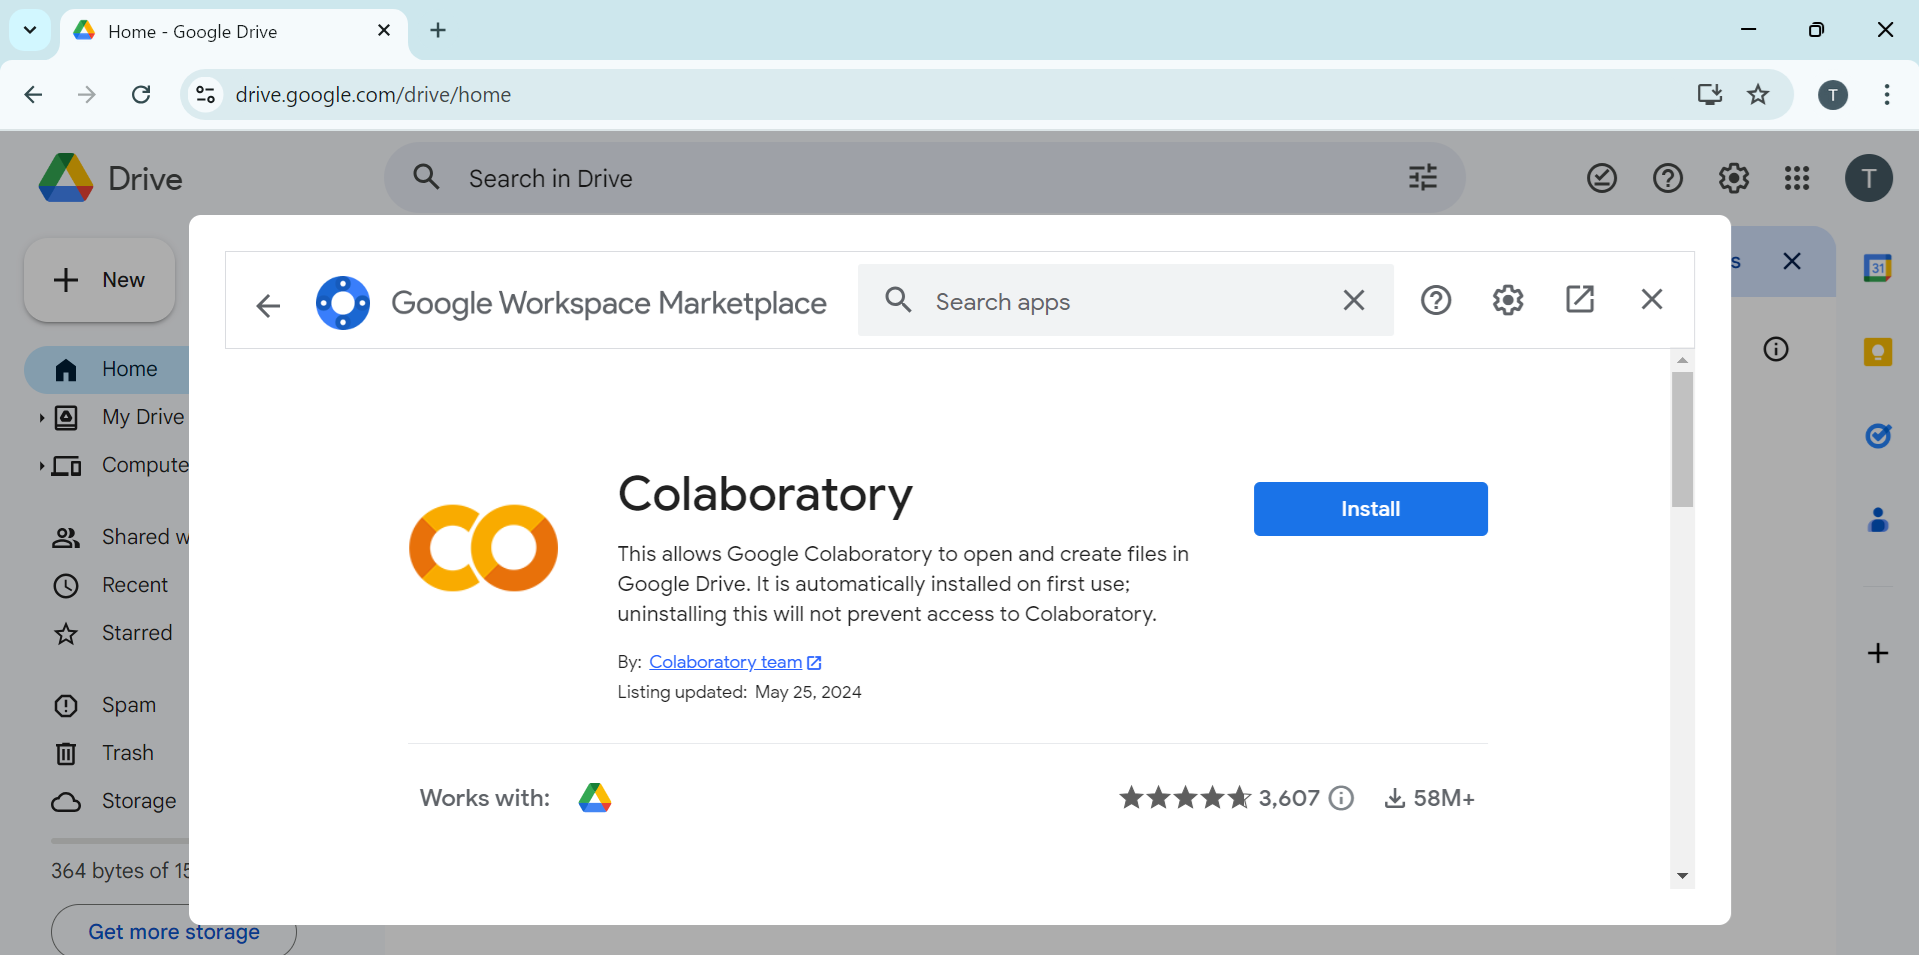The height and width of the screenshot is (955, 1919).
Task: Clear the Search apps field
Action: (x=1353, y=300)
